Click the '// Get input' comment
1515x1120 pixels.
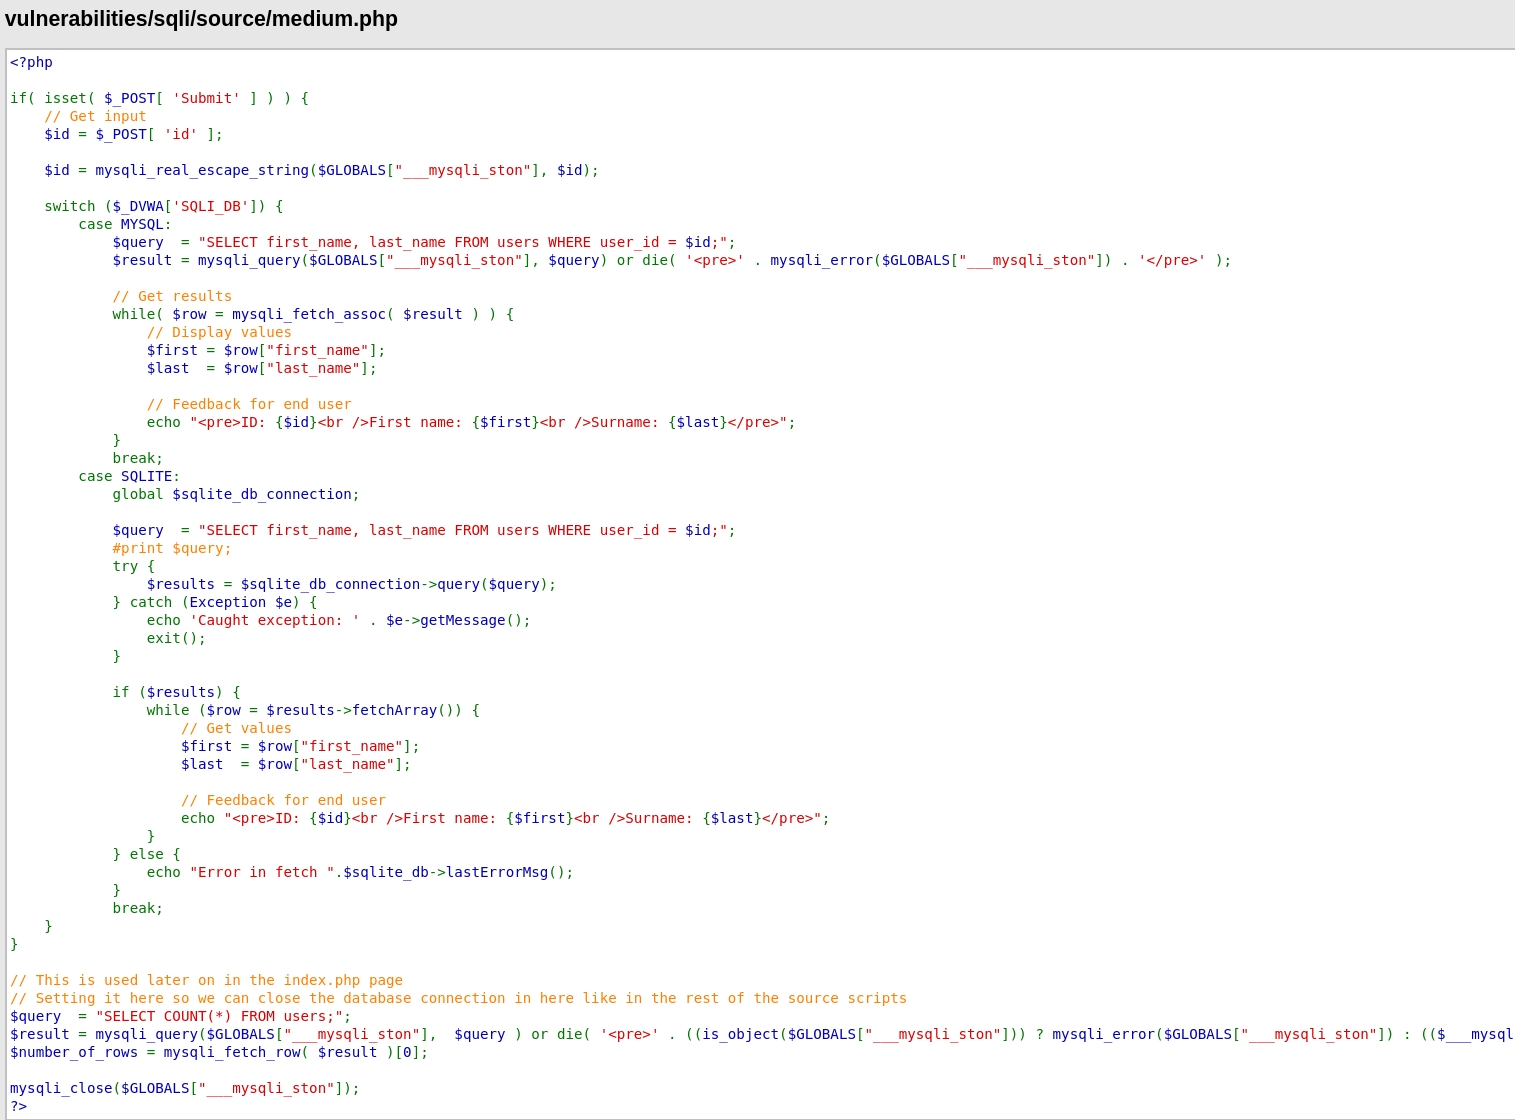pos(95,116)
